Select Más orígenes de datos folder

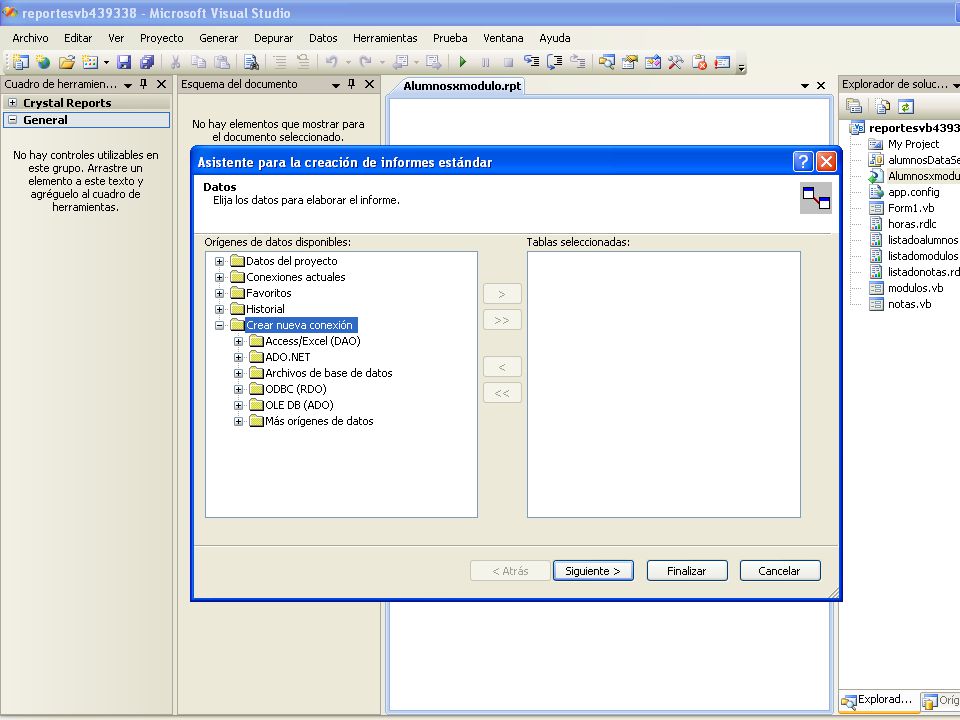click(319, 421)
